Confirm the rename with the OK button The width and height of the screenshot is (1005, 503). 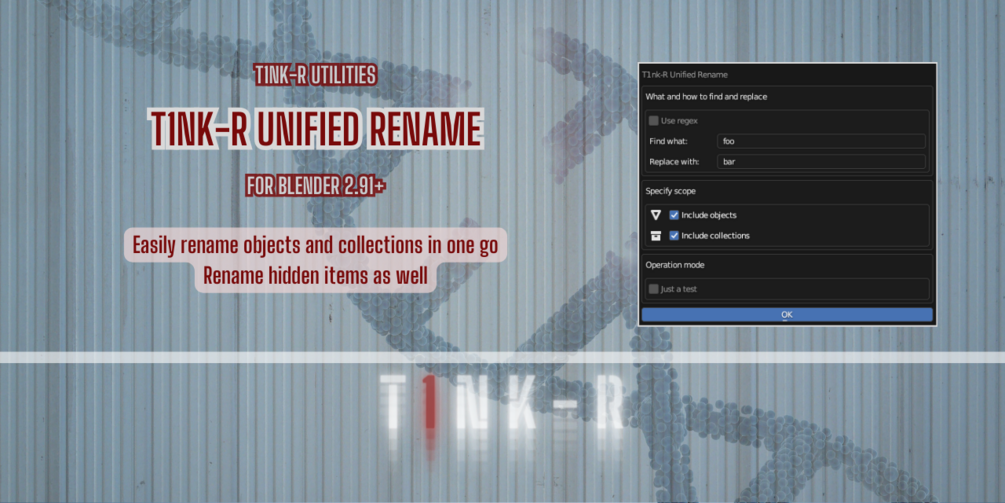(x=787, y=315)
